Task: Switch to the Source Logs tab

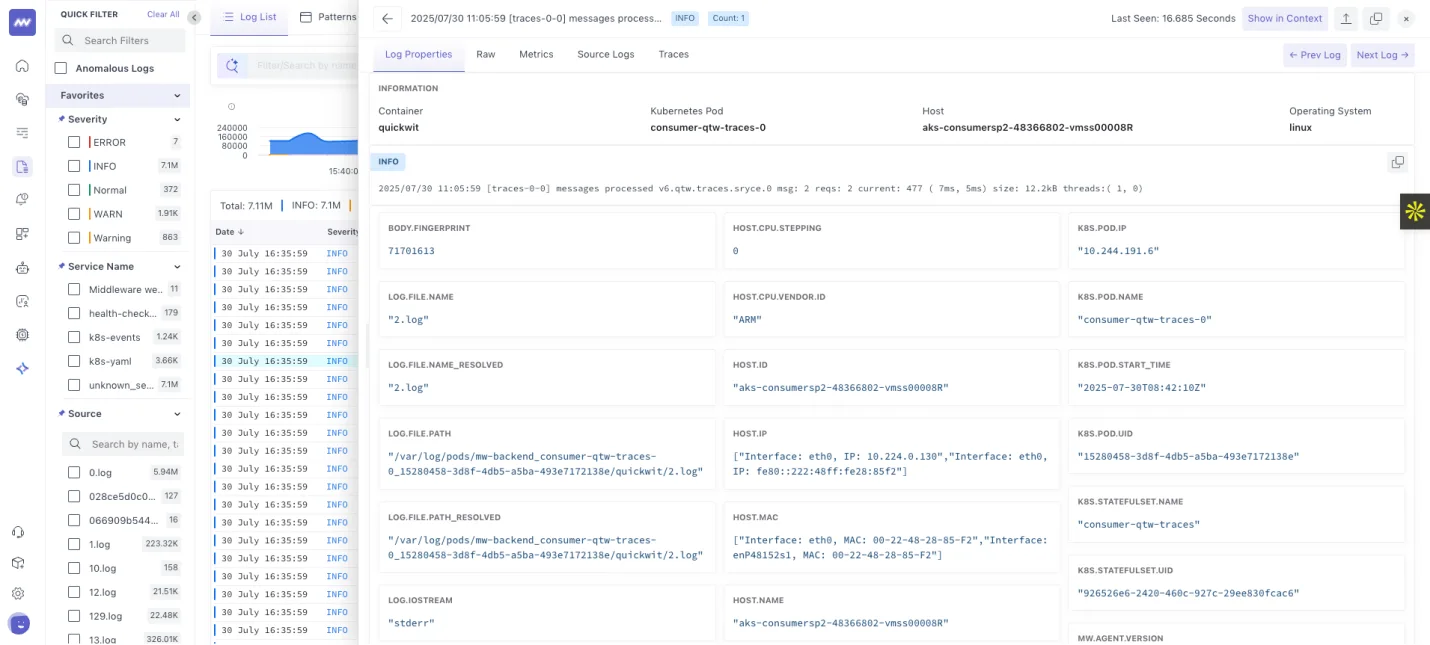Action: point(606,54)
